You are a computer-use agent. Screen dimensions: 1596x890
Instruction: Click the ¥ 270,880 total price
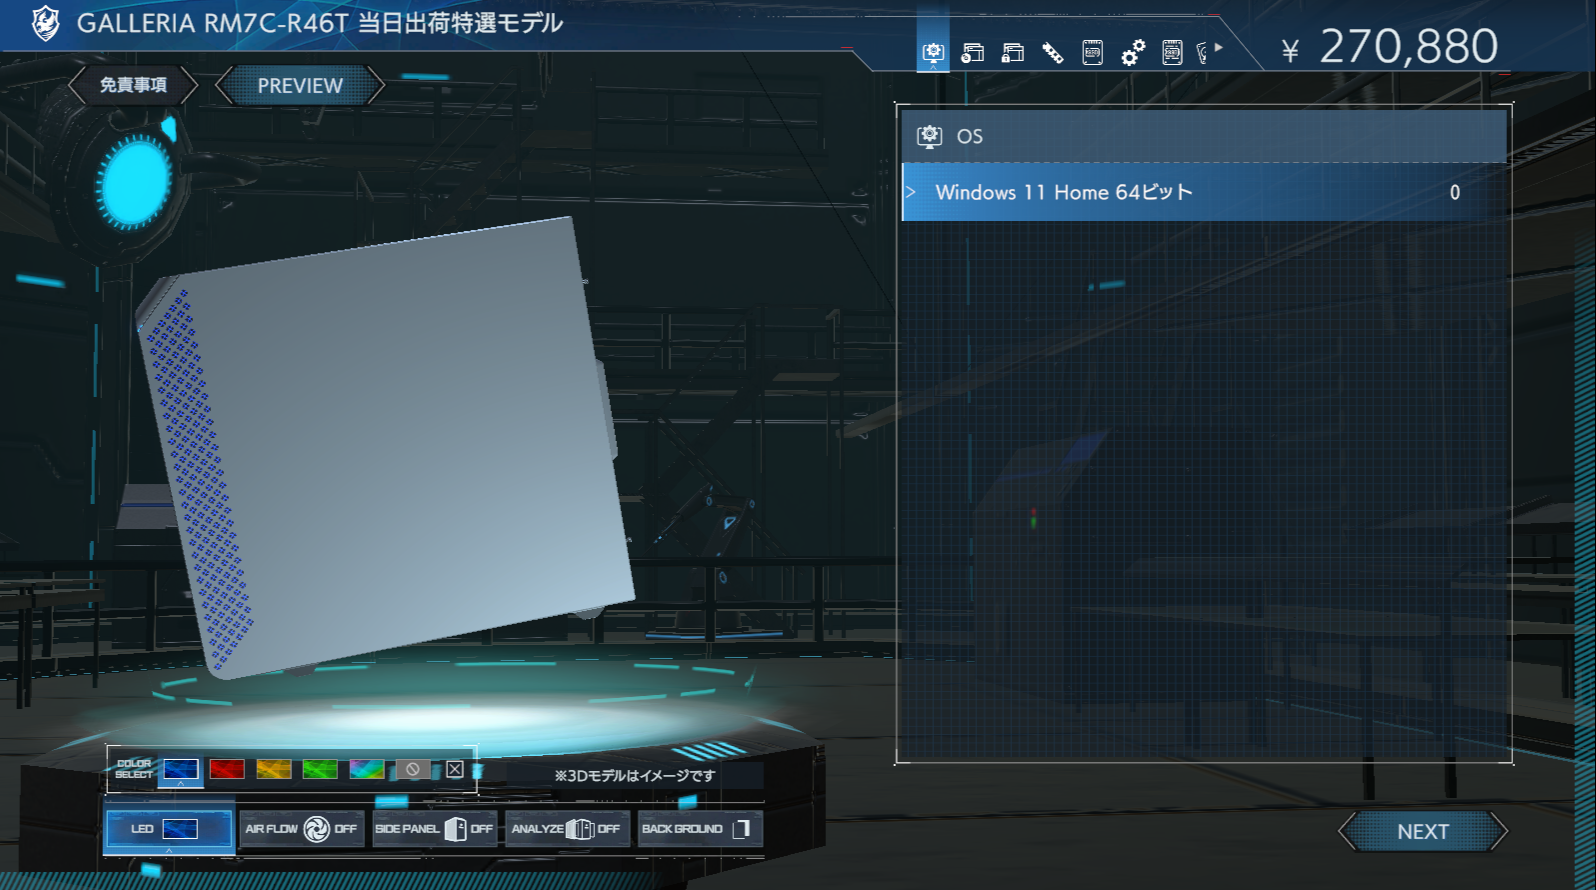(1390, 47)
